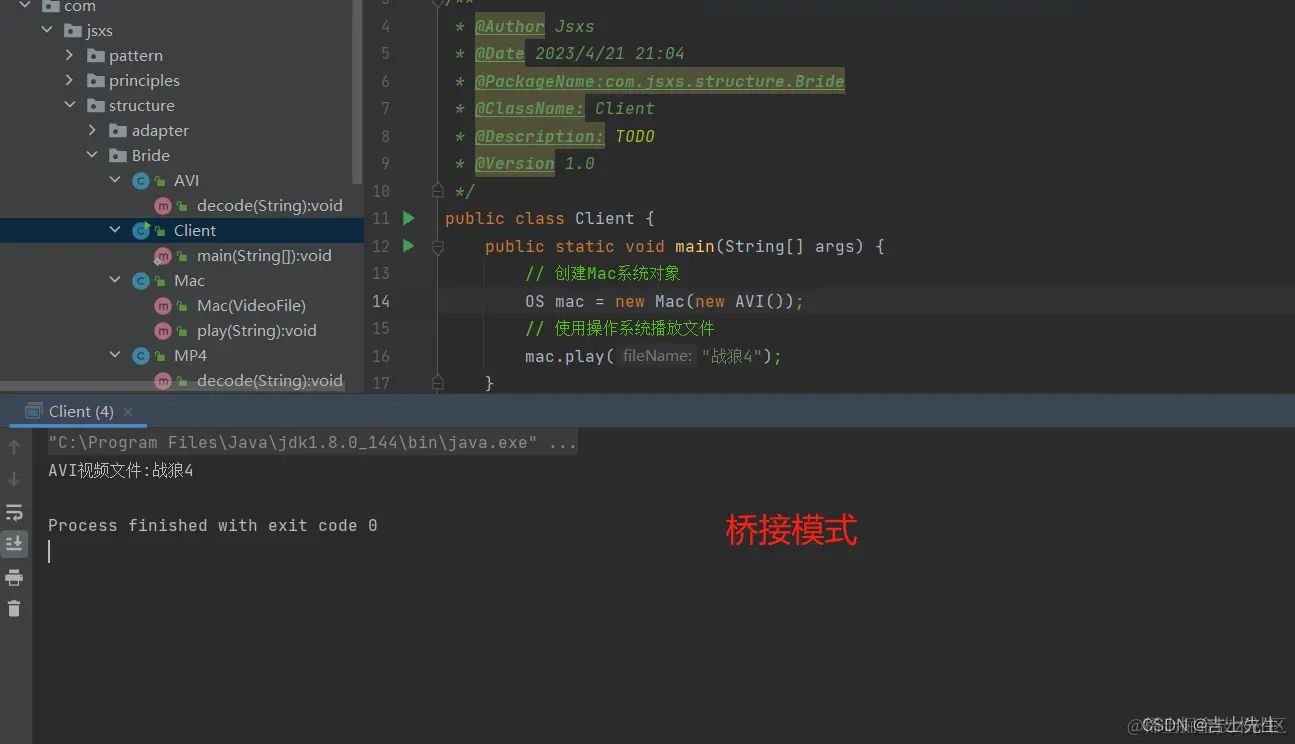Select decode(String):void under MP4
Image resolution: width=1295 pixels, height=744 pixels.
pos(270,380)
